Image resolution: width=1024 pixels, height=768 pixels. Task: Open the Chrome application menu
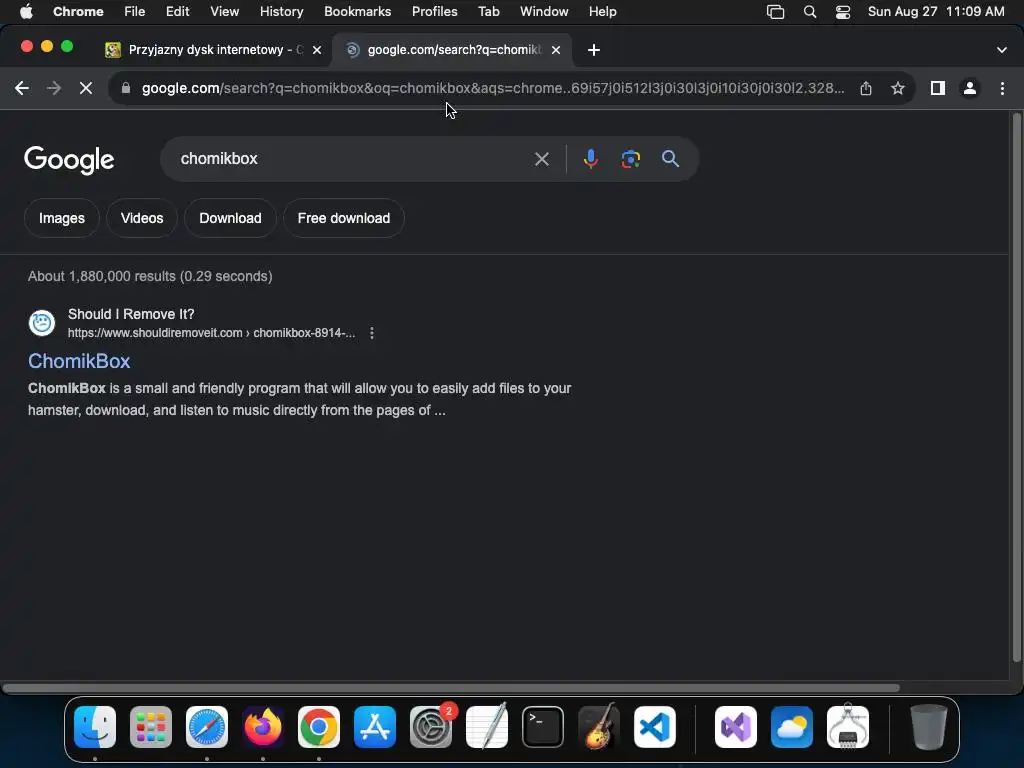point(78,12)
